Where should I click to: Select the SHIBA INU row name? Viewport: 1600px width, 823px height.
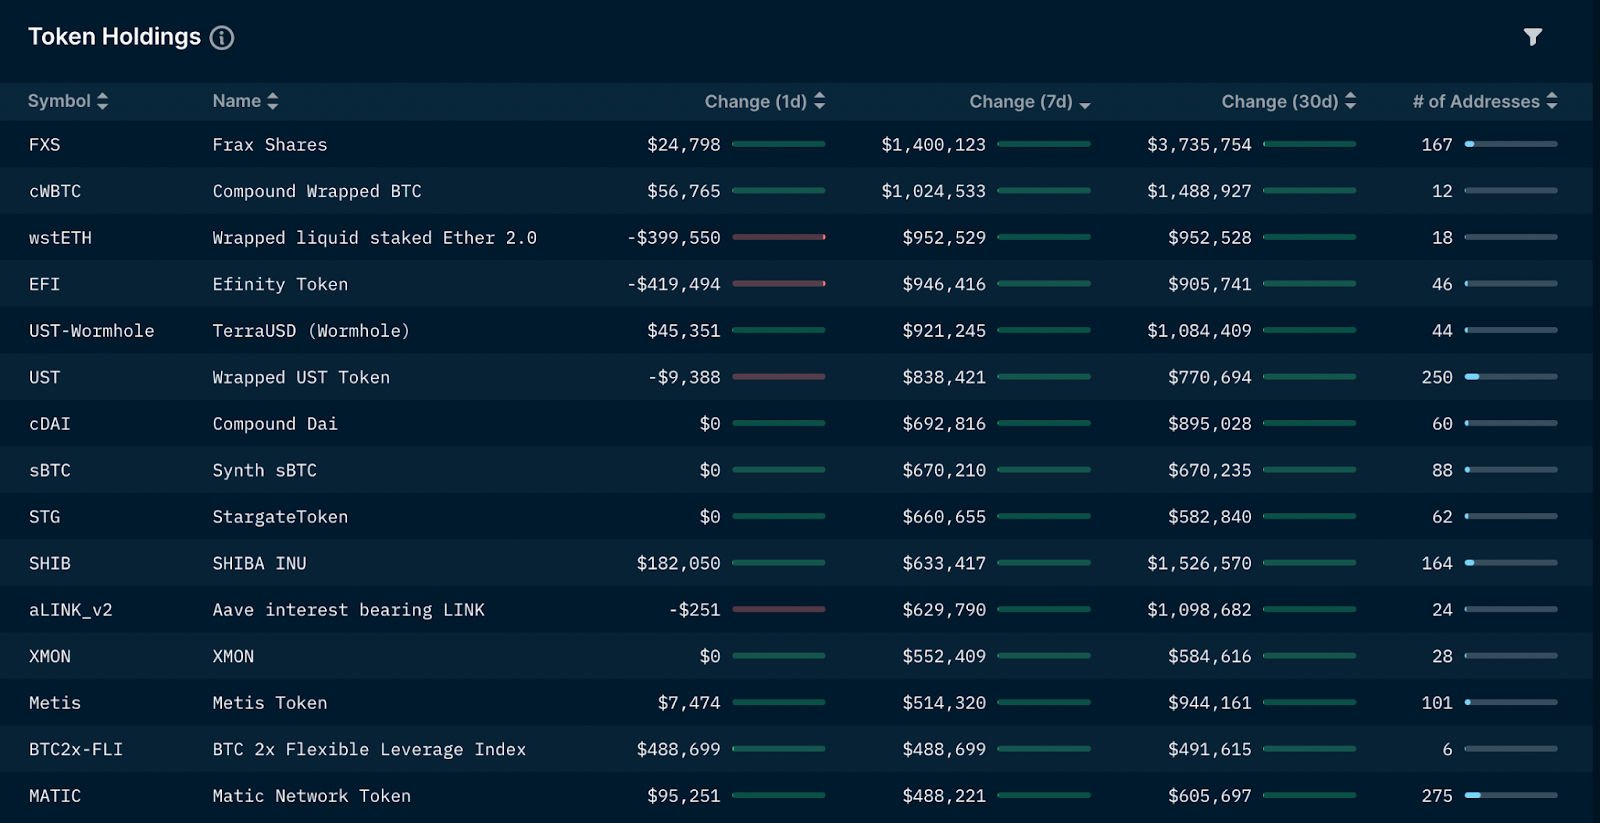259,564
